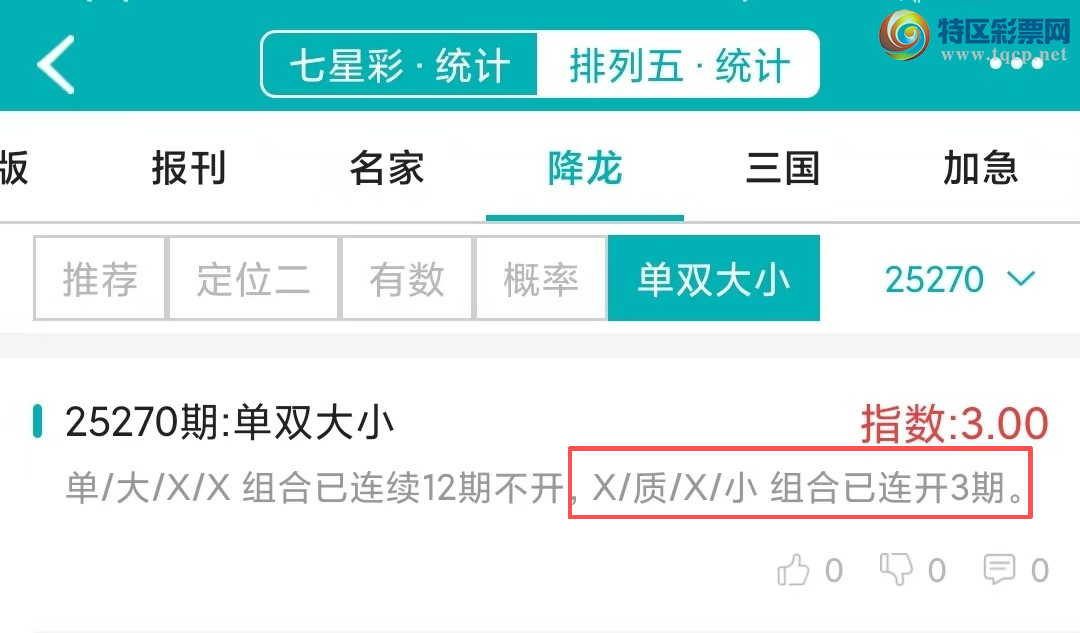Open the comments bubble icon
1080x633 pixels.
pos(999,570)
